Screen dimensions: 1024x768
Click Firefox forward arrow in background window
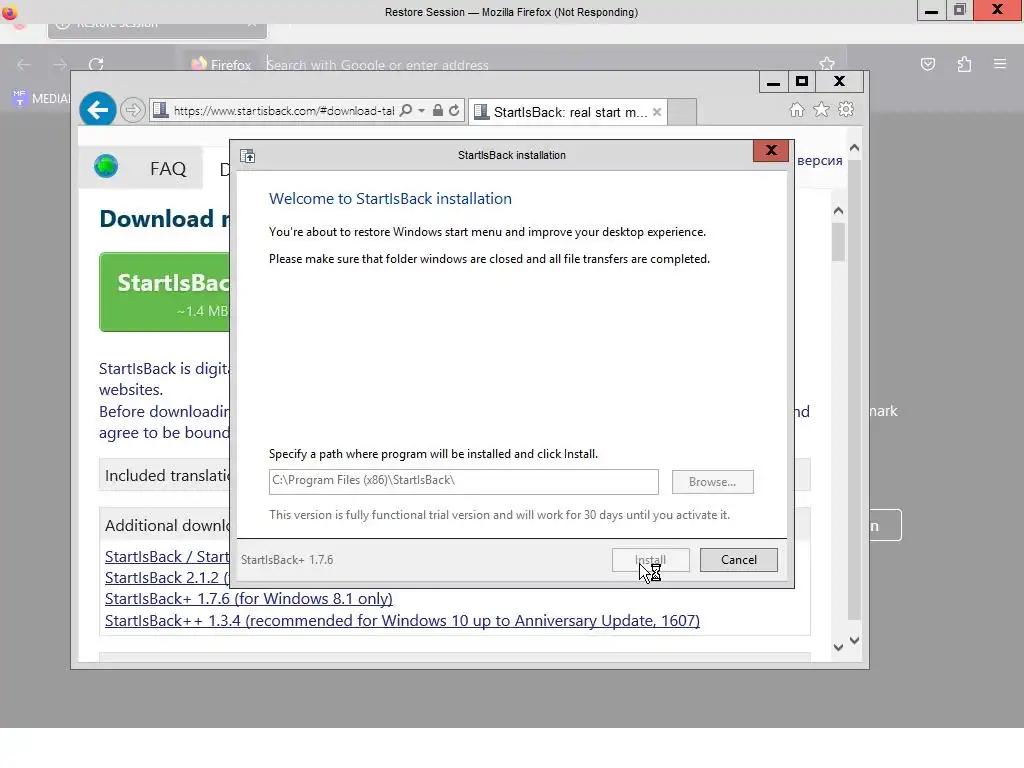tap(60, 64)
